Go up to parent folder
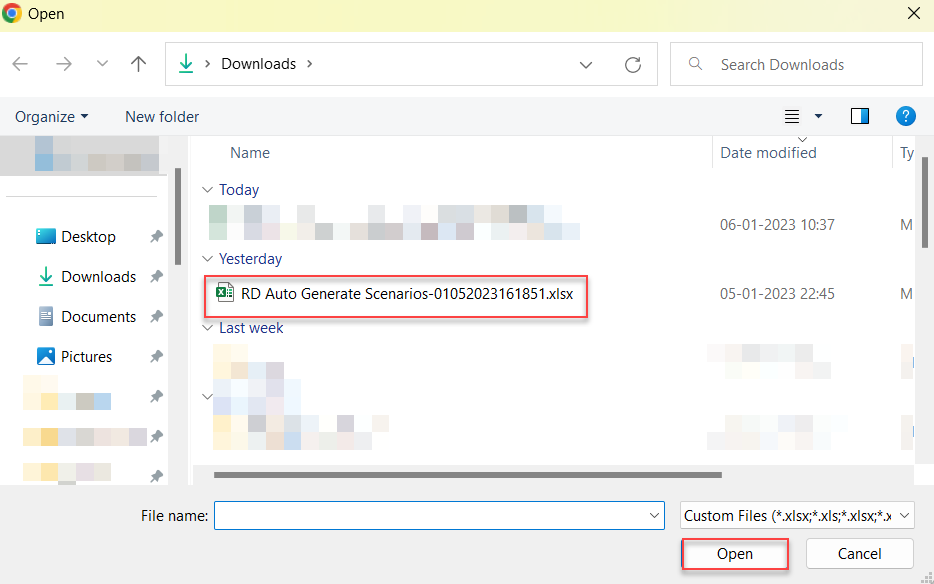Viewport: 934px width, 584px height. (138, 63)
